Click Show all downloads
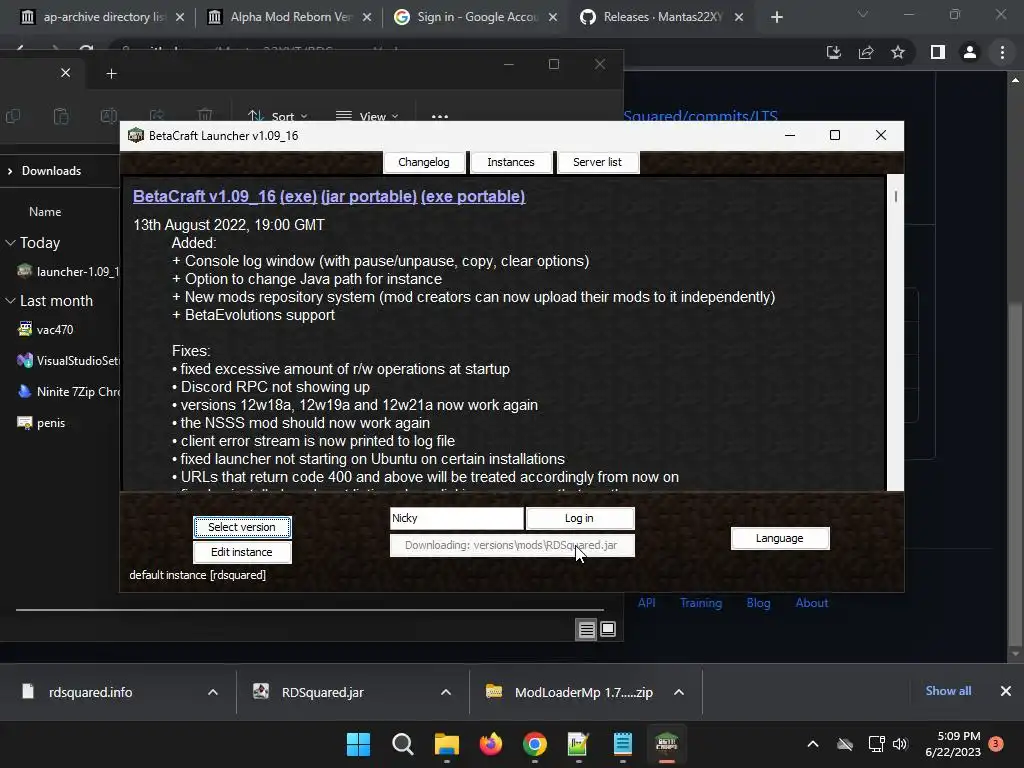This screenshot has height=768, width=1024. (x=948, y=691)
